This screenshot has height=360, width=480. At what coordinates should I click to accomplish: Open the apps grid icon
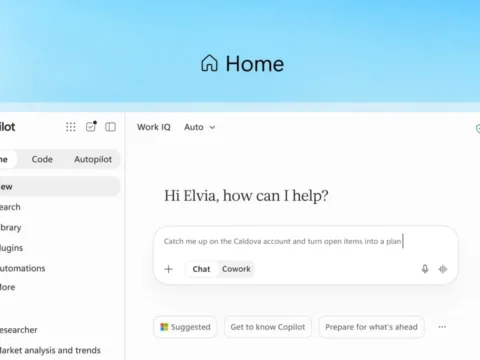click(71, 127)
